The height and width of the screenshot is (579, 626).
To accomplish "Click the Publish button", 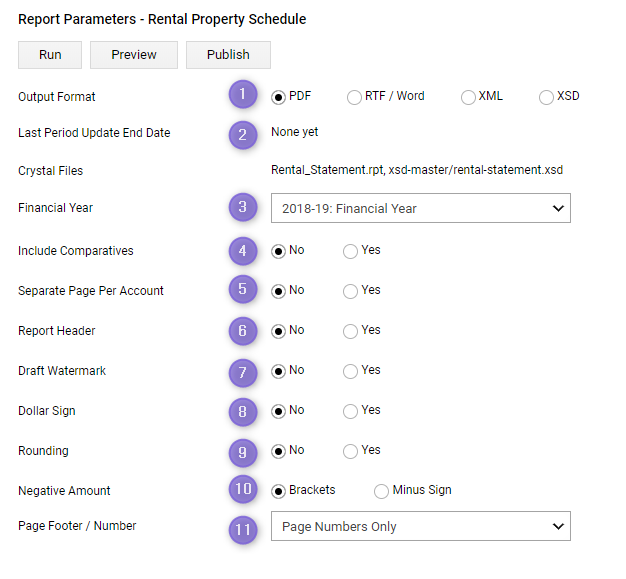I will coord(228,55).
